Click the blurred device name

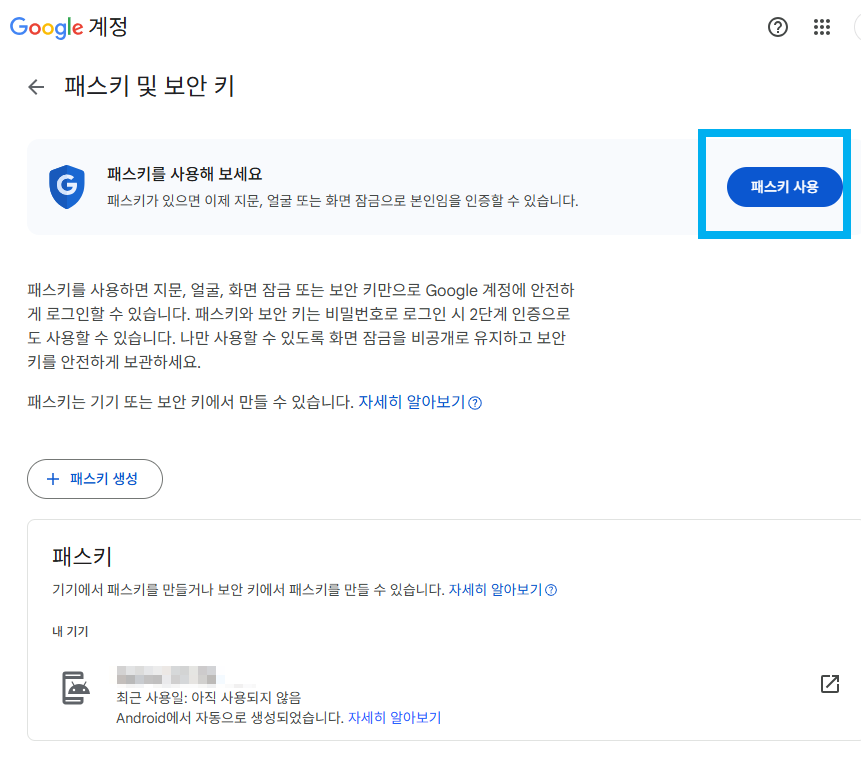coord(166,675)
